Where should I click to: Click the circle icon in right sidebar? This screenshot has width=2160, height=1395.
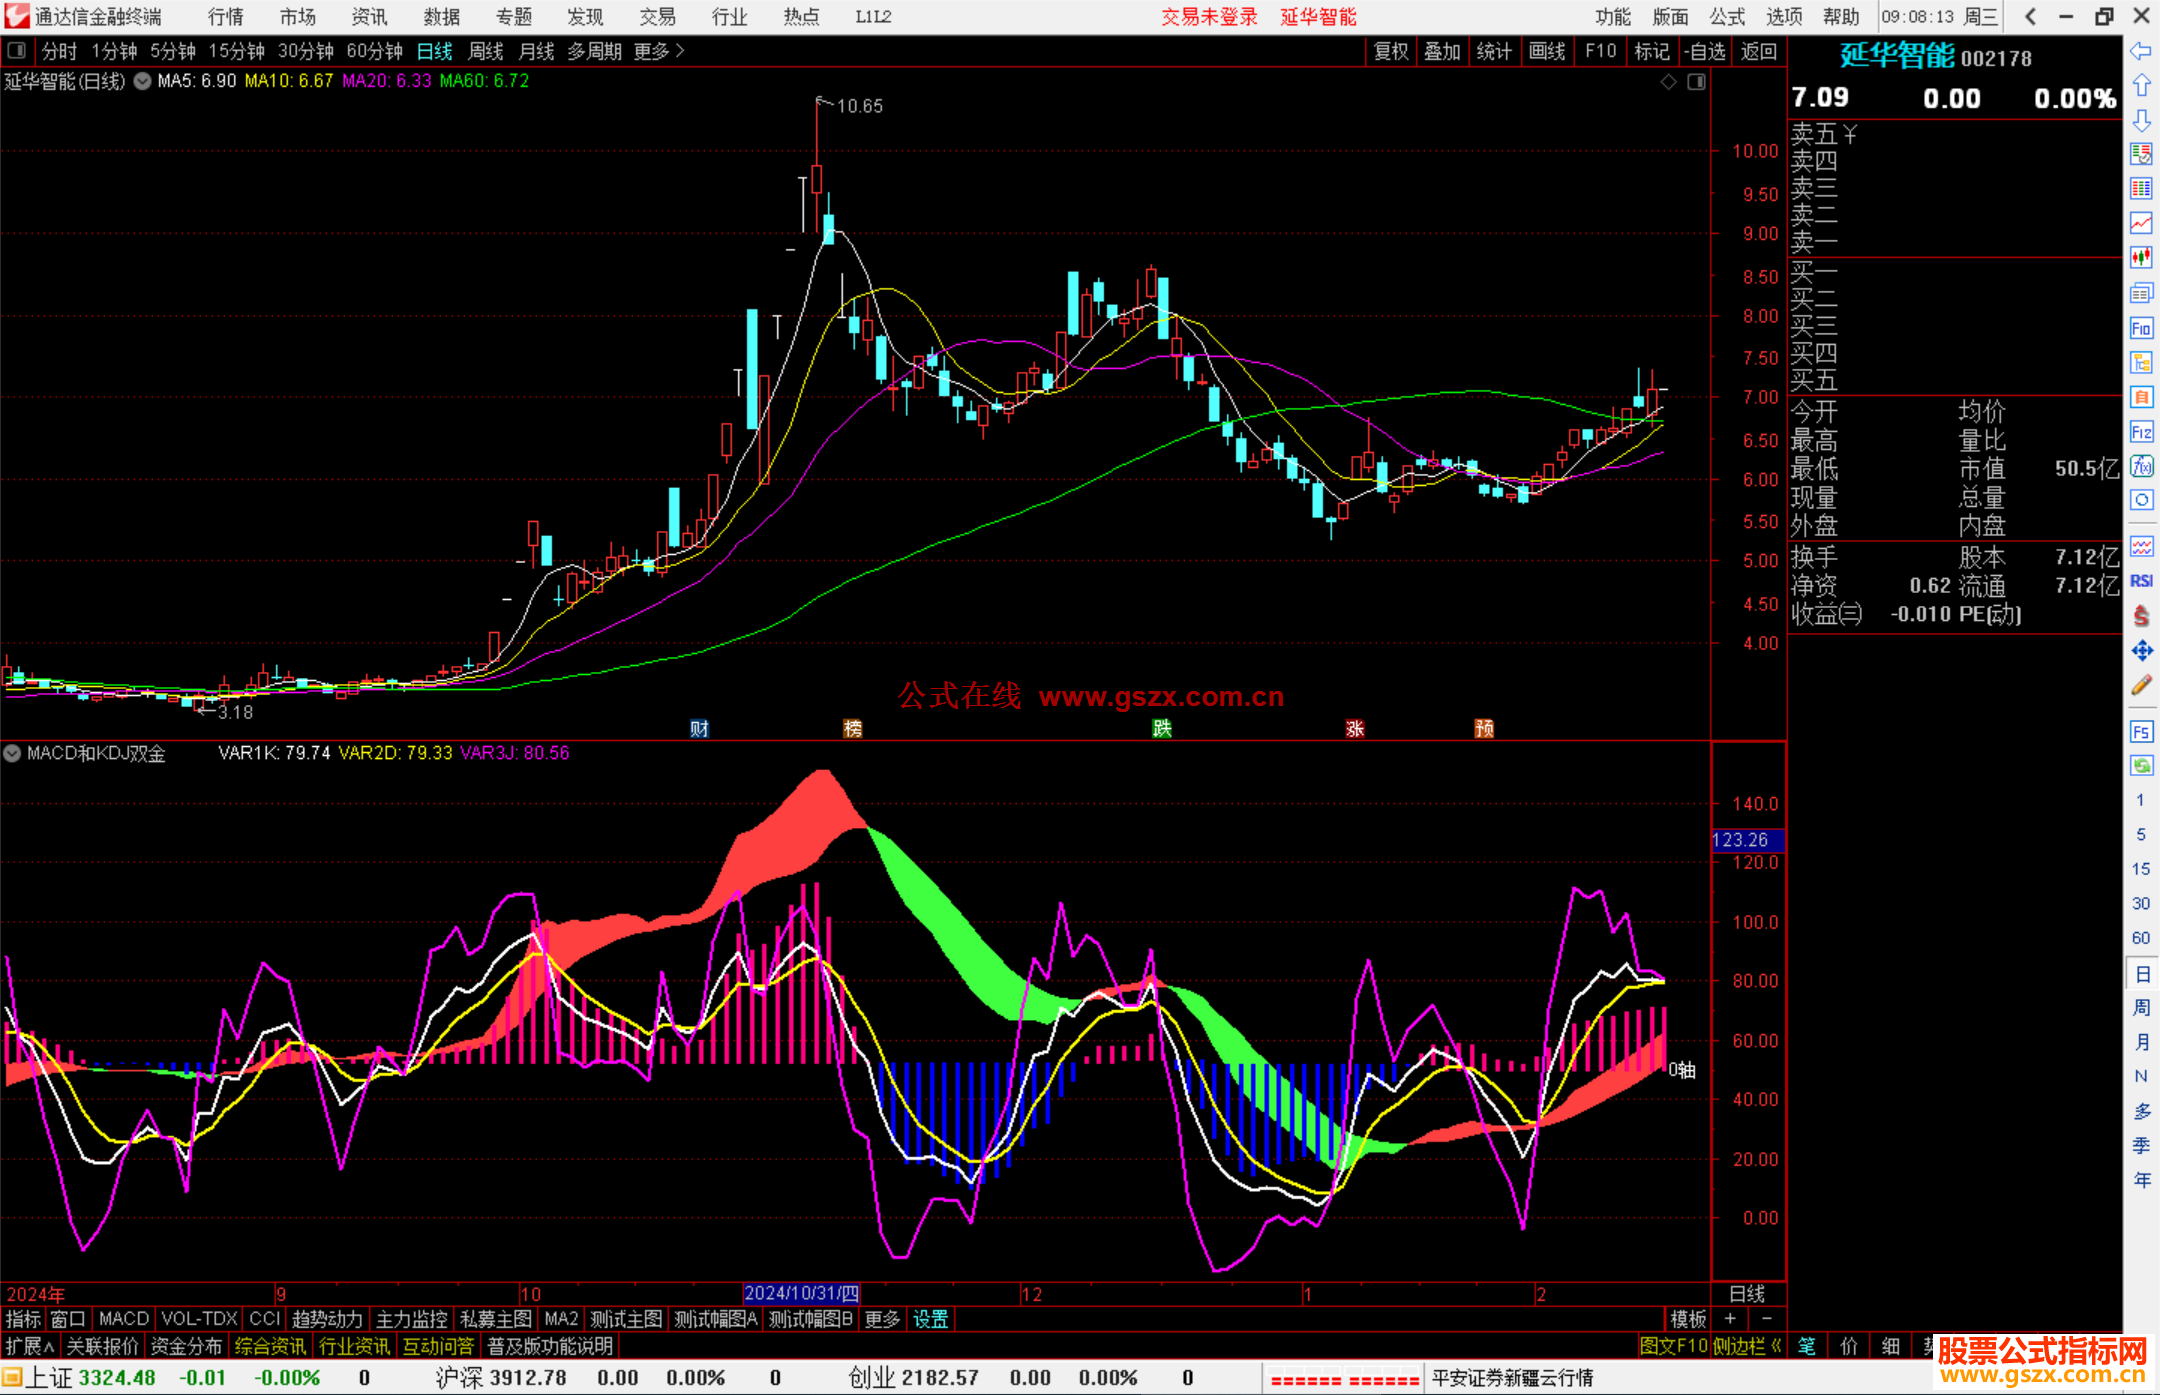pyautogui.click(x=2141, y=500)
